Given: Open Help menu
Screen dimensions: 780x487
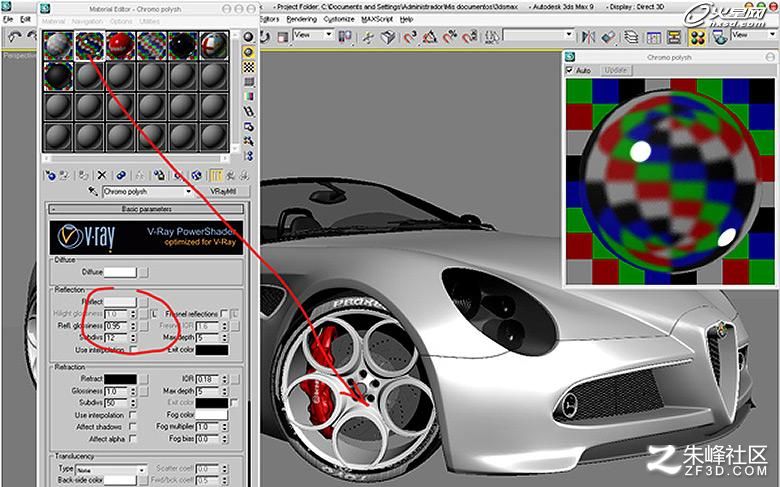Looking at the screenshot, I should point(406,19).
